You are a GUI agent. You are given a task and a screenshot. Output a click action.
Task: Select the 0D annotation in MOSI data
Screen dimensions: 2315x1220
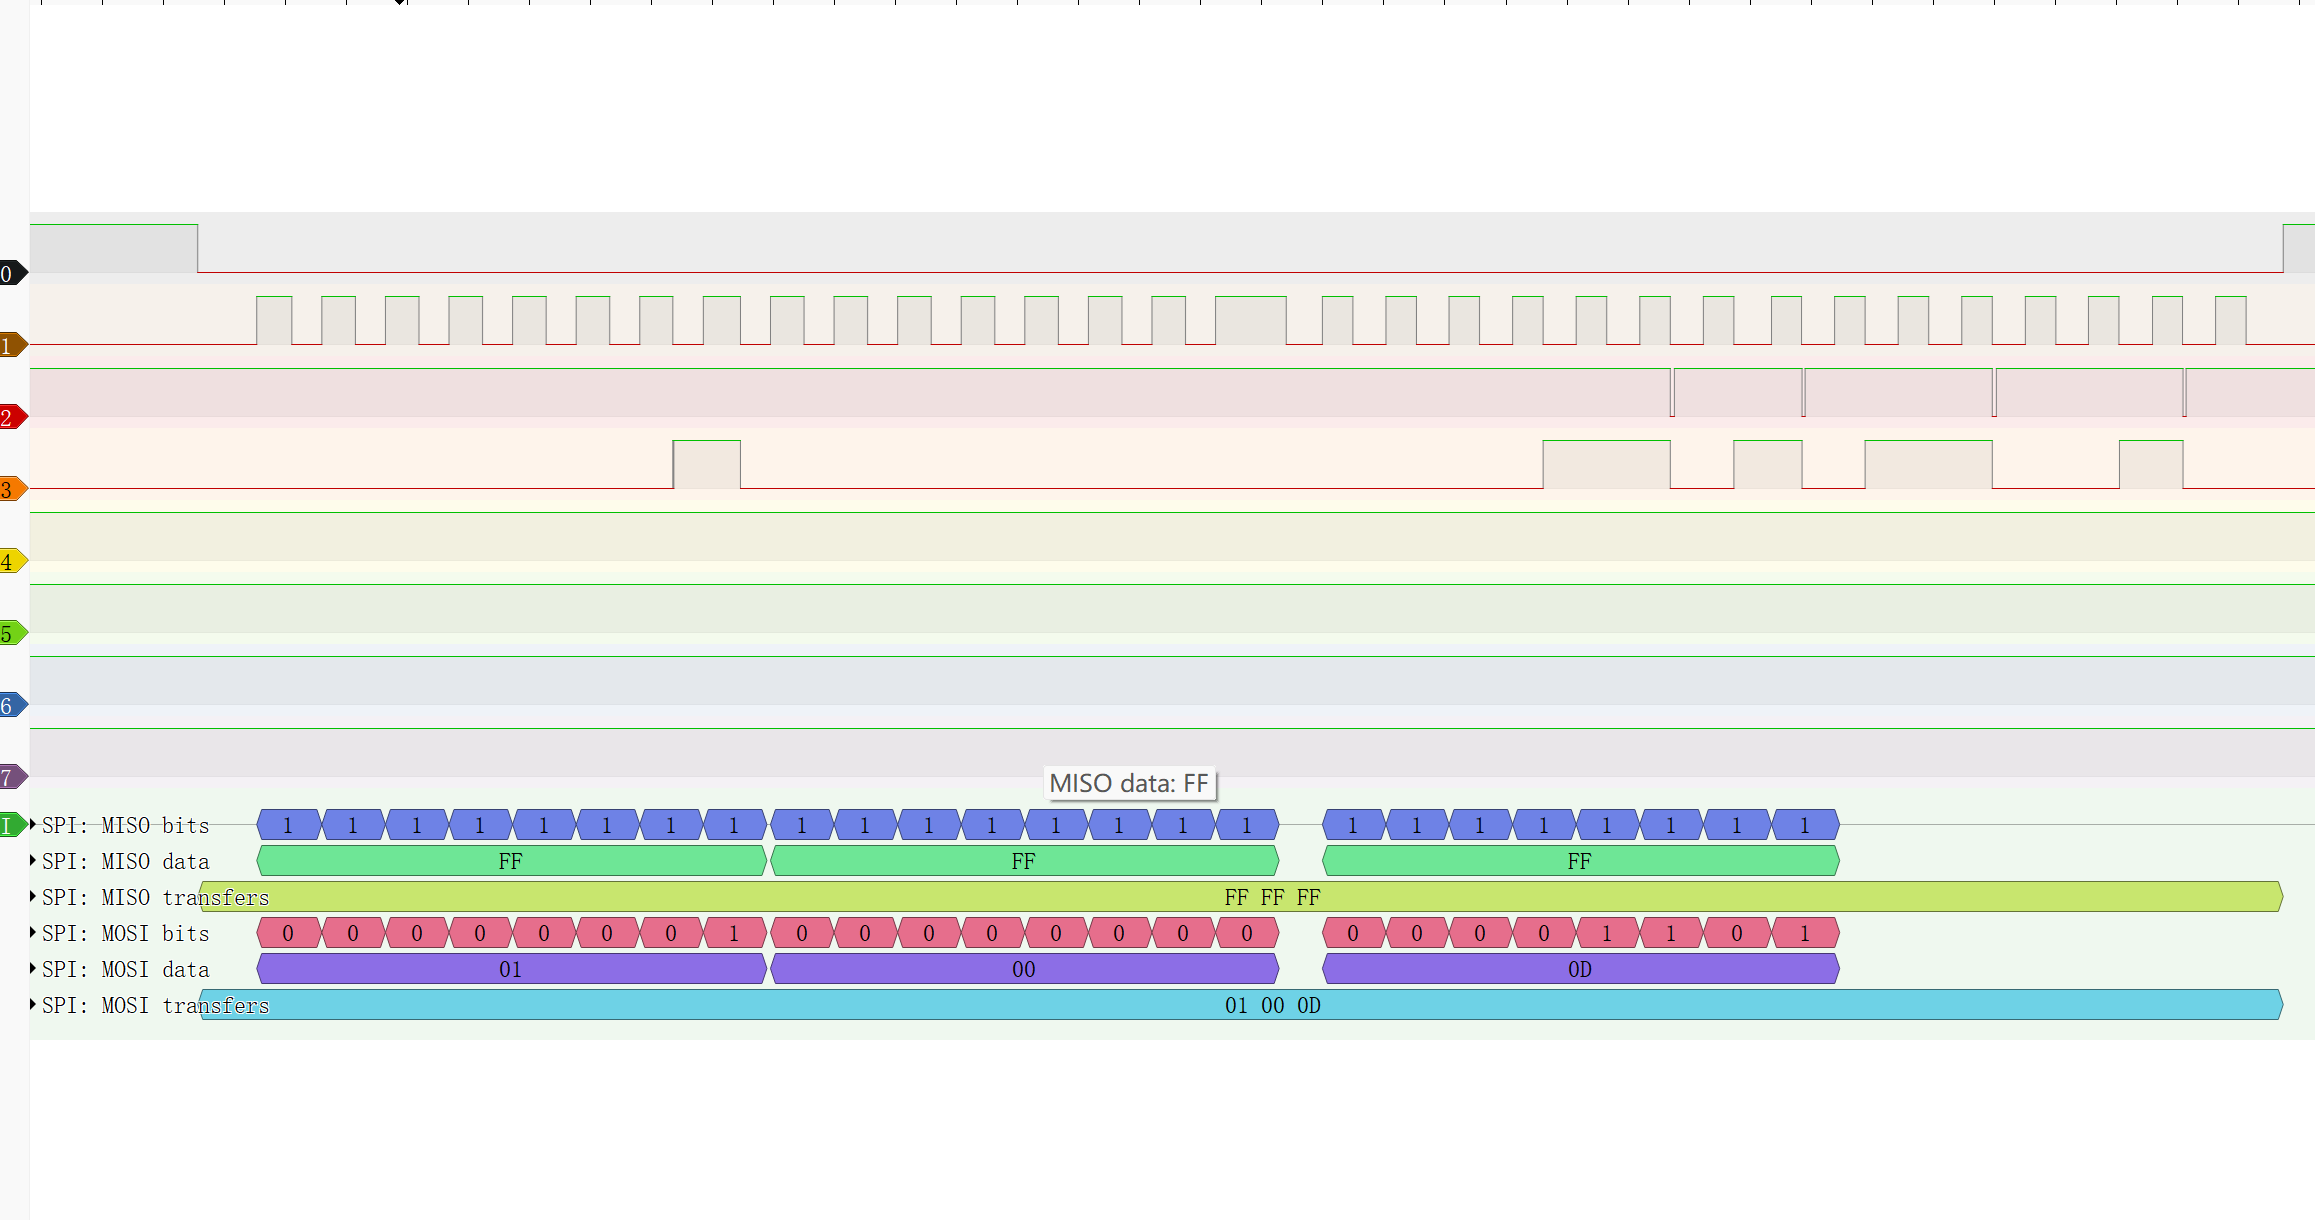pos(1578,969)
